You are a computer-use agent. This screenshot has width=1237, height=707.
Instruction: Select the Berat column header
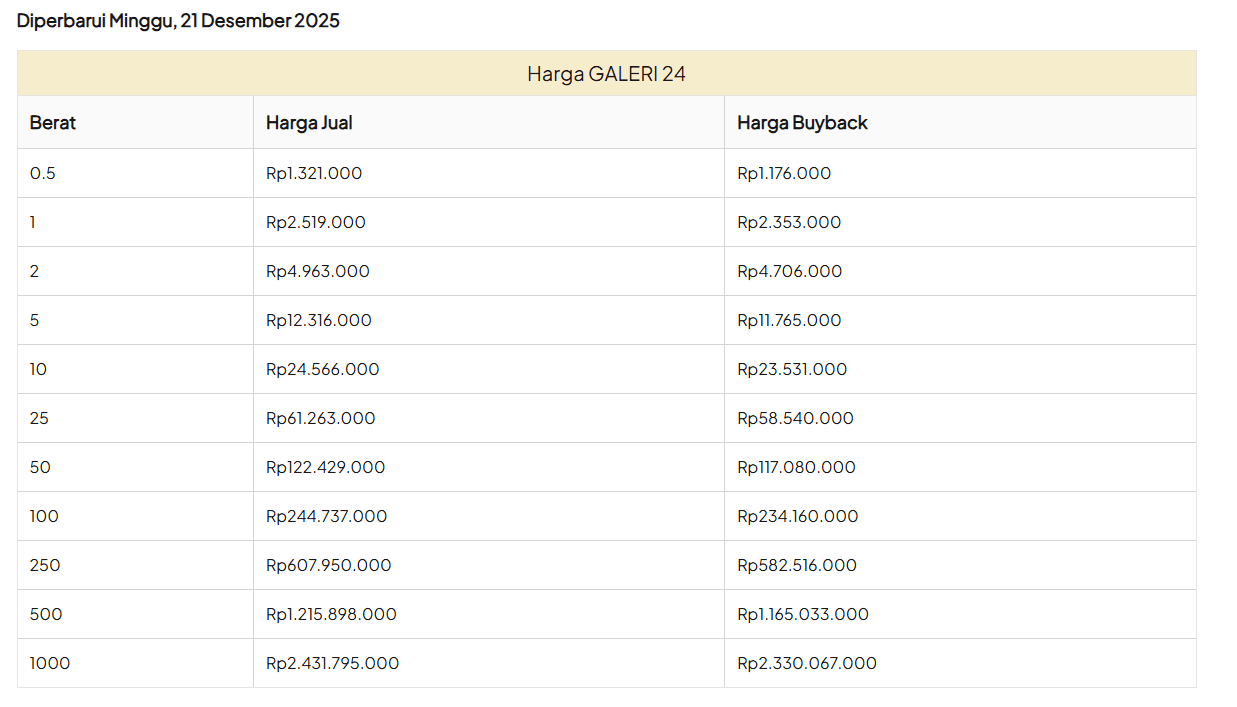tap(52, 122)
